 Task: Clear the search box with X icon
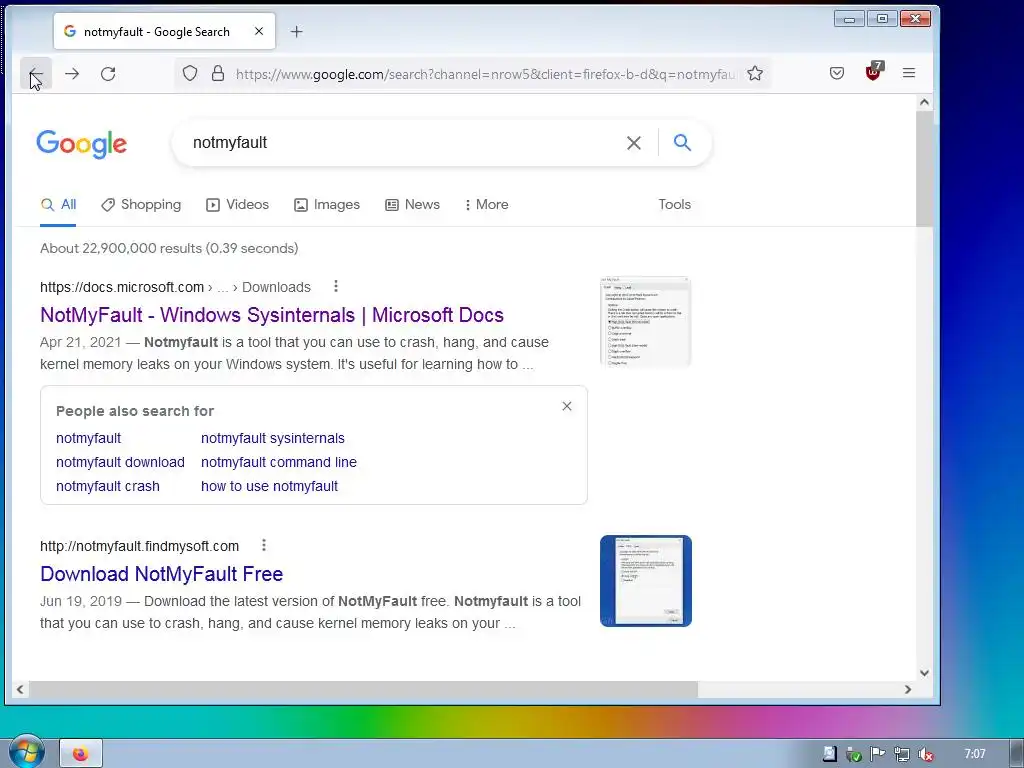point(633,143)
